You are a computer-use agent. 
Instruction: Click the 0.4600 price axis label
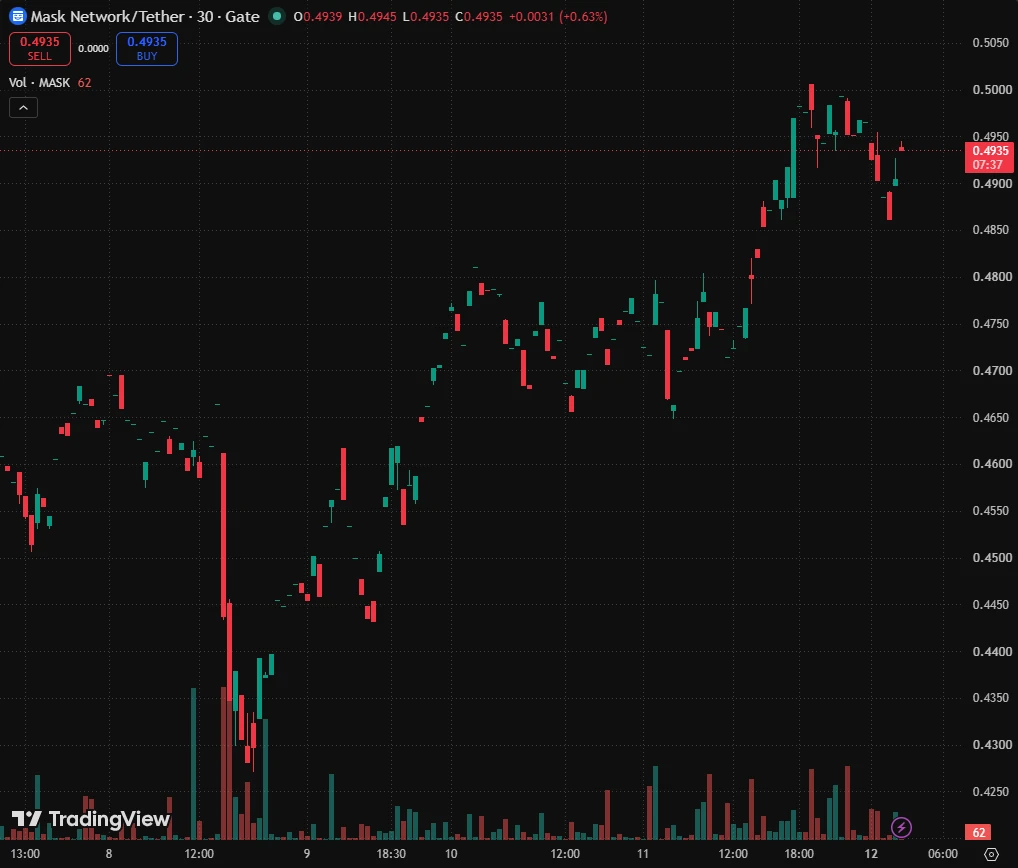[x=991, y=464]
